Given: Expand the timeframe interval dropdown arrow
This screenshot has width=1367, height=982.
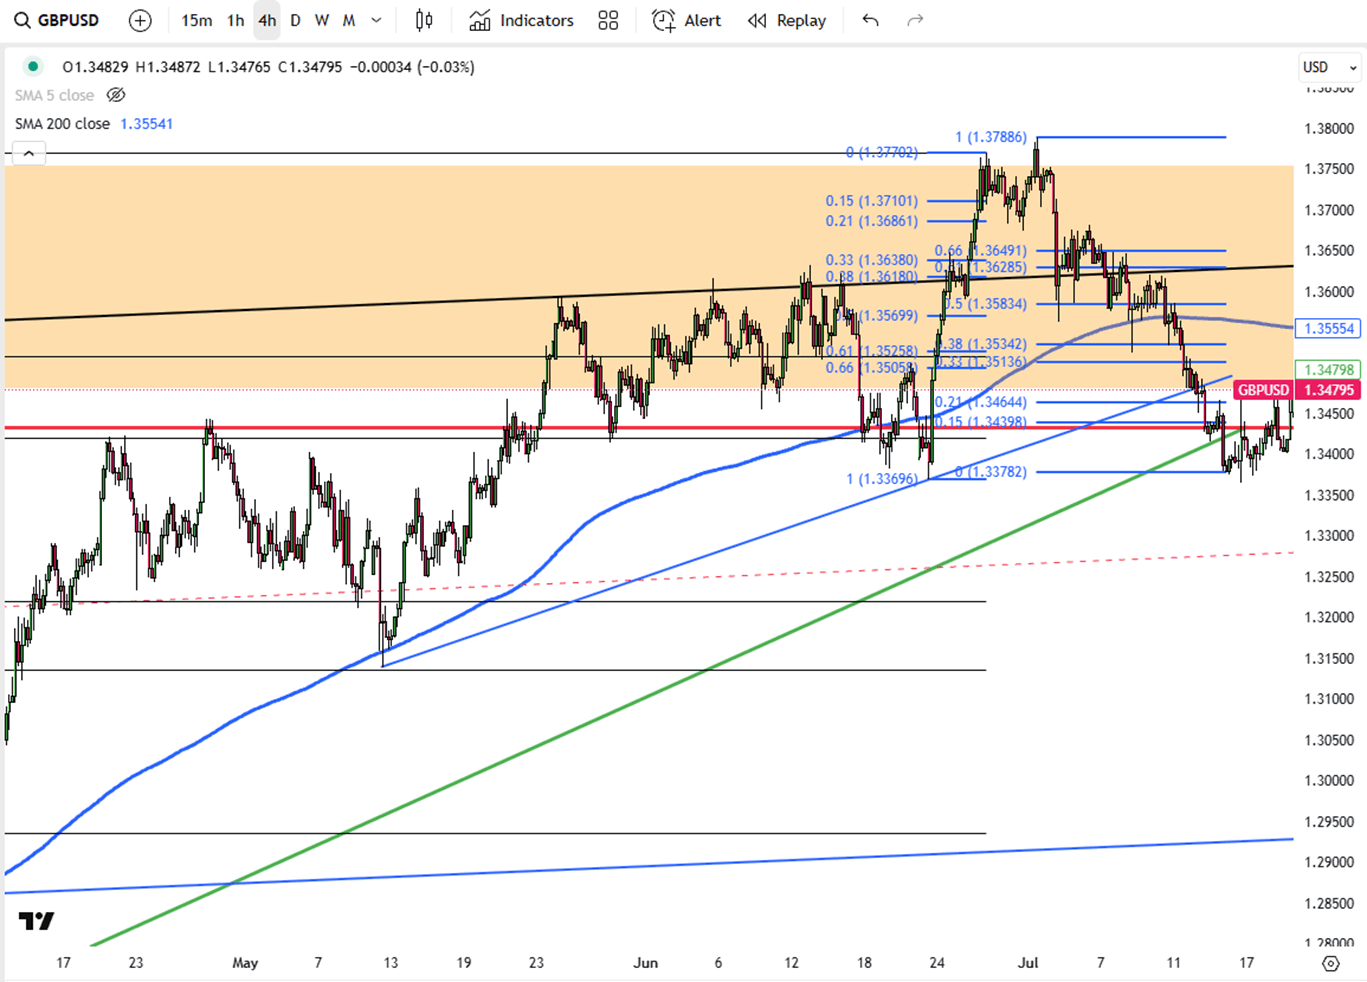Looking at the screenshot, I should tap(376, 20).
